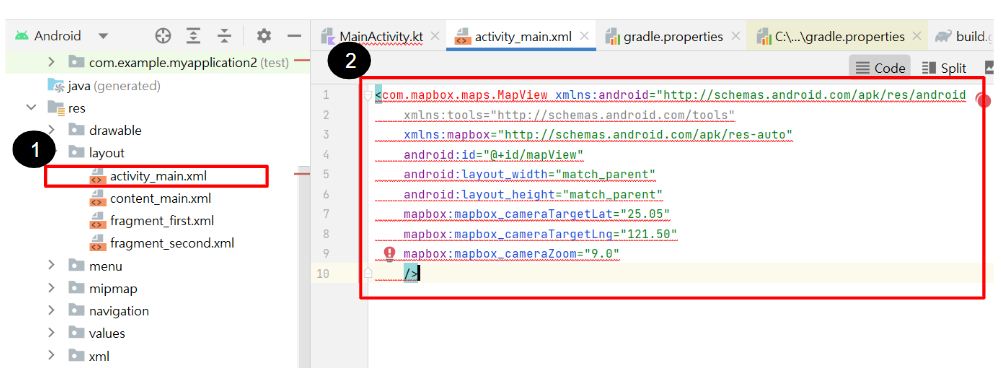Click line number 5 in gutter

click(x=326, y=174)
